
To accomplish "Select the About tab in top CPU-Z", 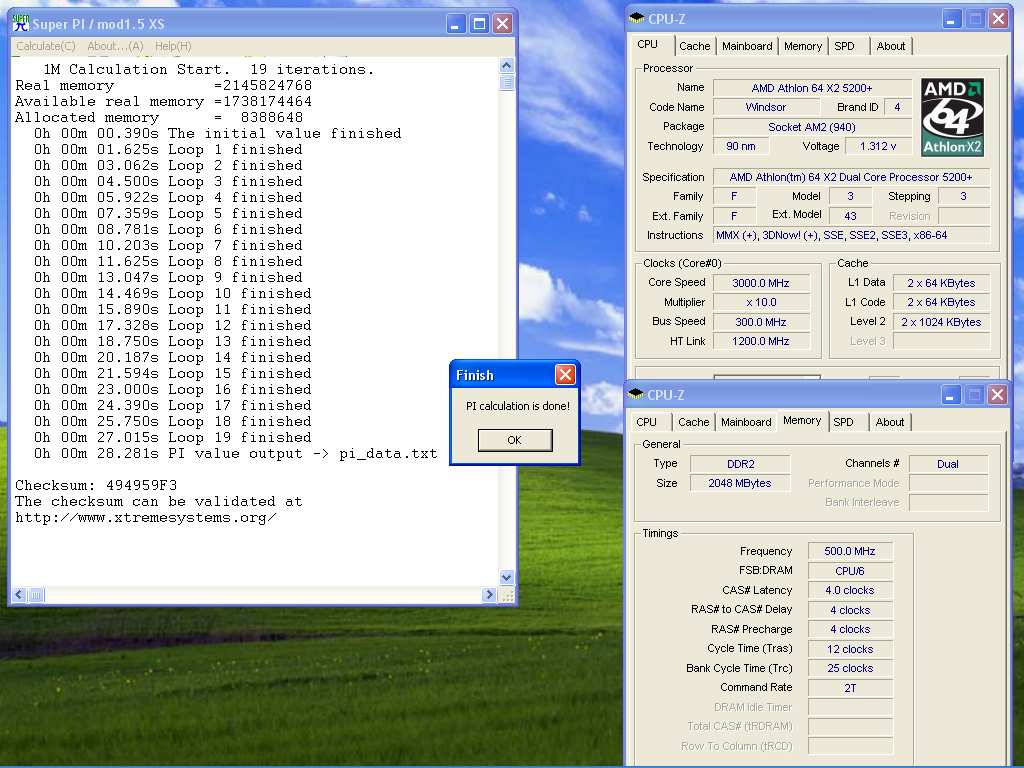I will click(891, 46).
